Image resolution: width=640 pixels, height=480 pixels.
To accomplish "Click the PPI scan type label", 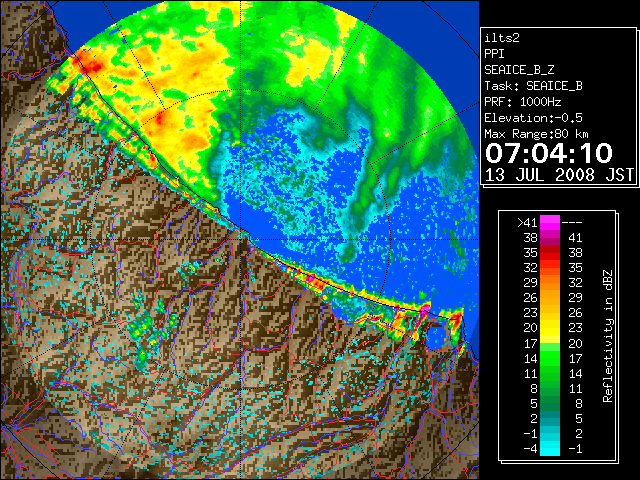I will click(x=494, y=54).
